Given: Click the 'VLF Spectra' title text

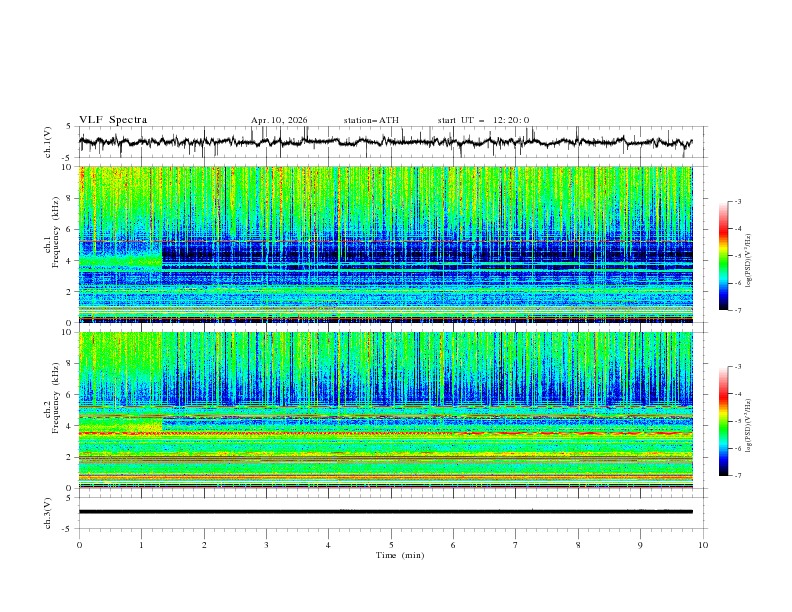Looking at the screenshot, I should 113,120.
